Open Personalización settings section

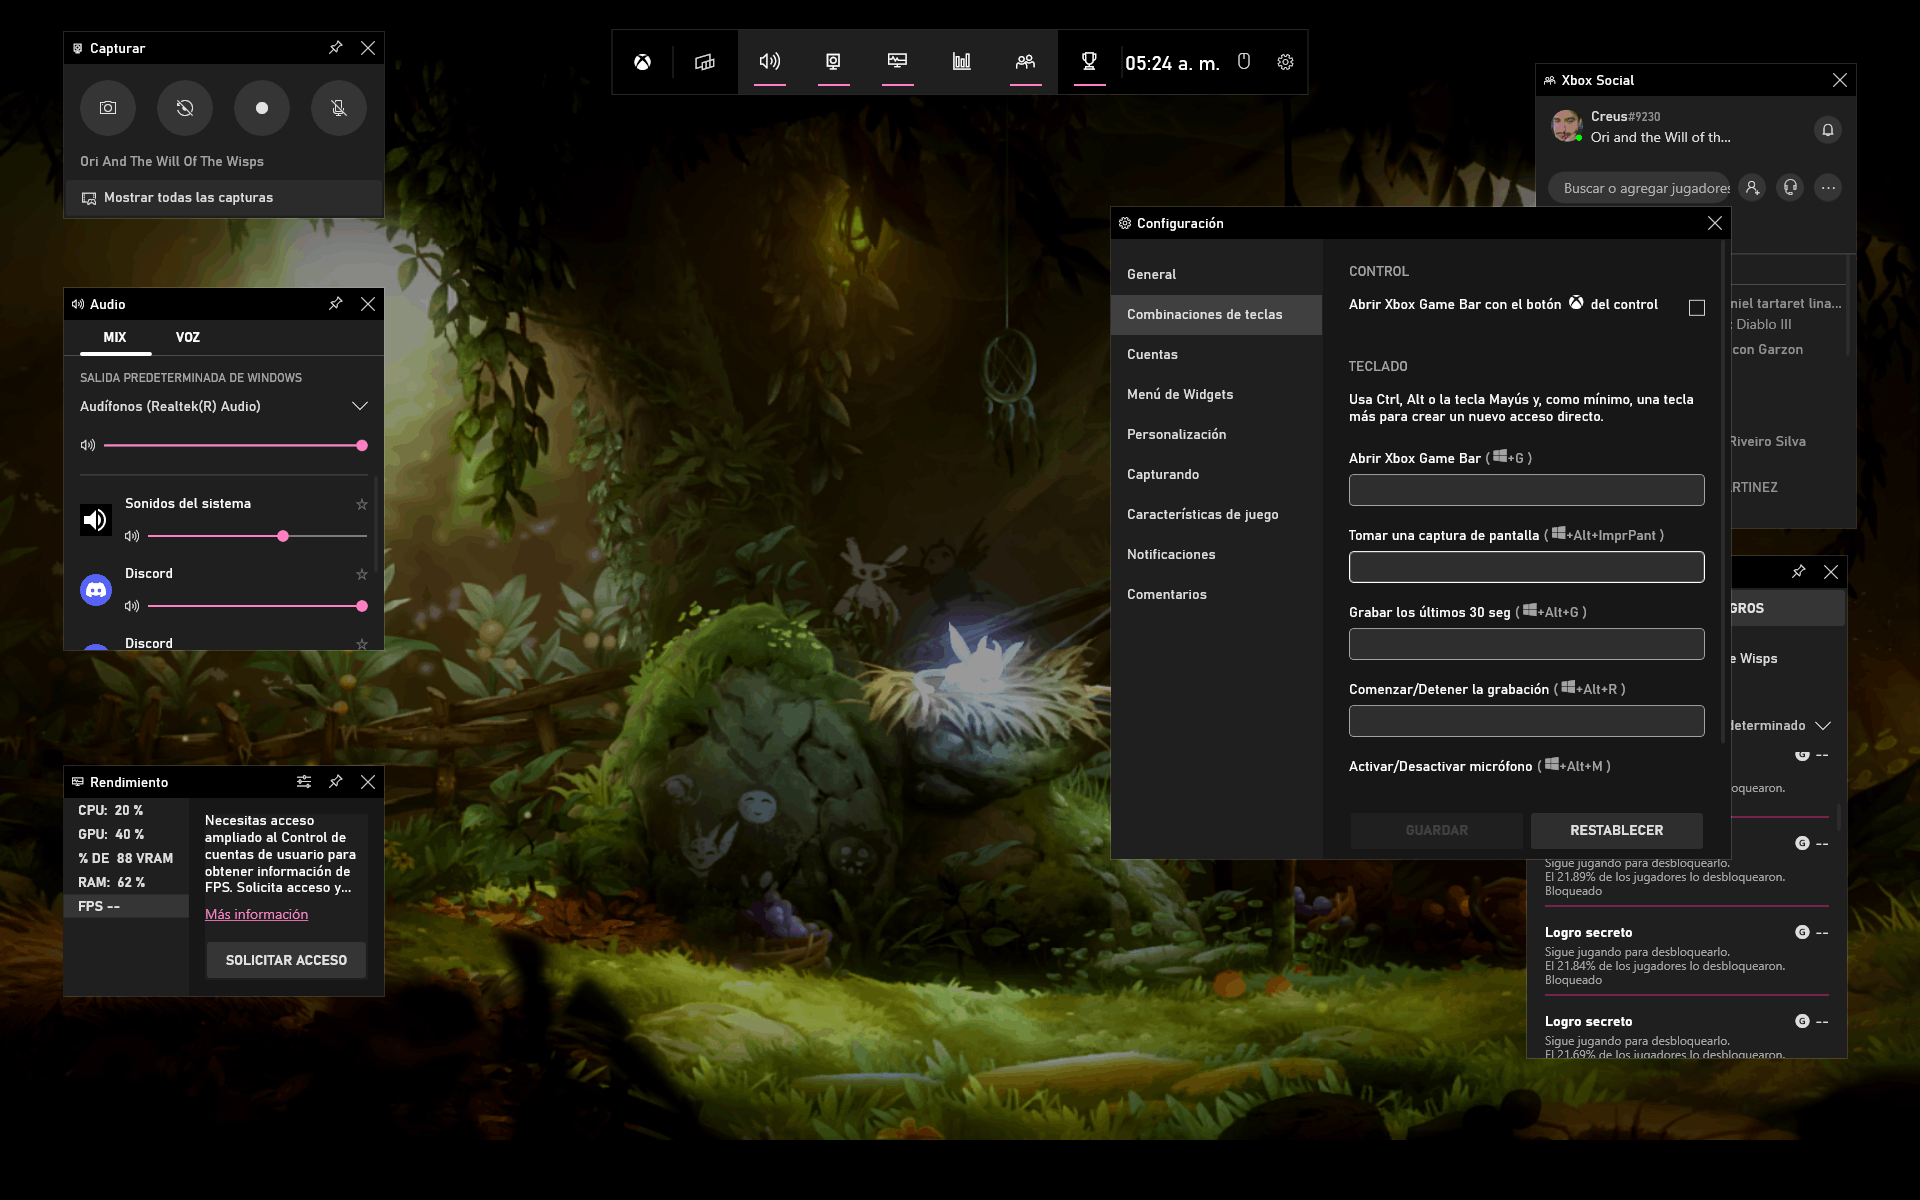click(x=1216, y=435)
